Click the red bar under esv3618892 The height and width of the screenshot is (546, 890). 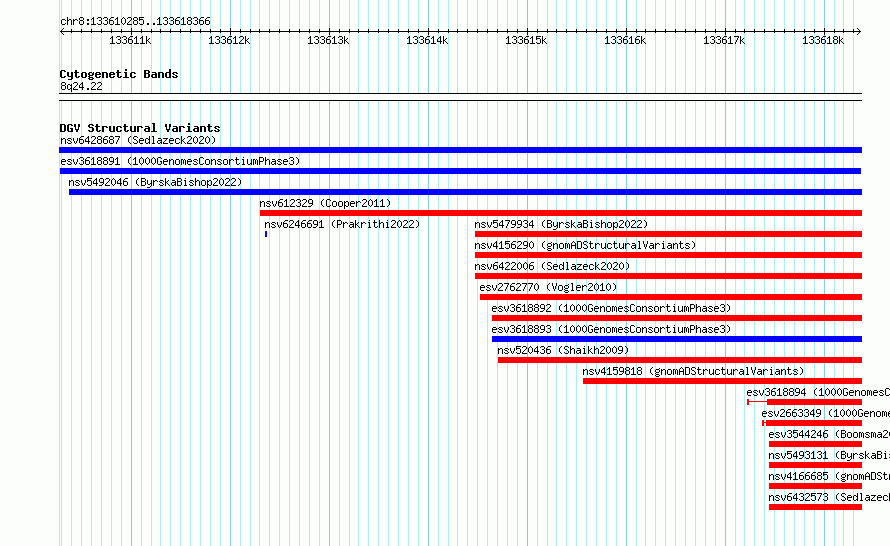coord(677,318)
